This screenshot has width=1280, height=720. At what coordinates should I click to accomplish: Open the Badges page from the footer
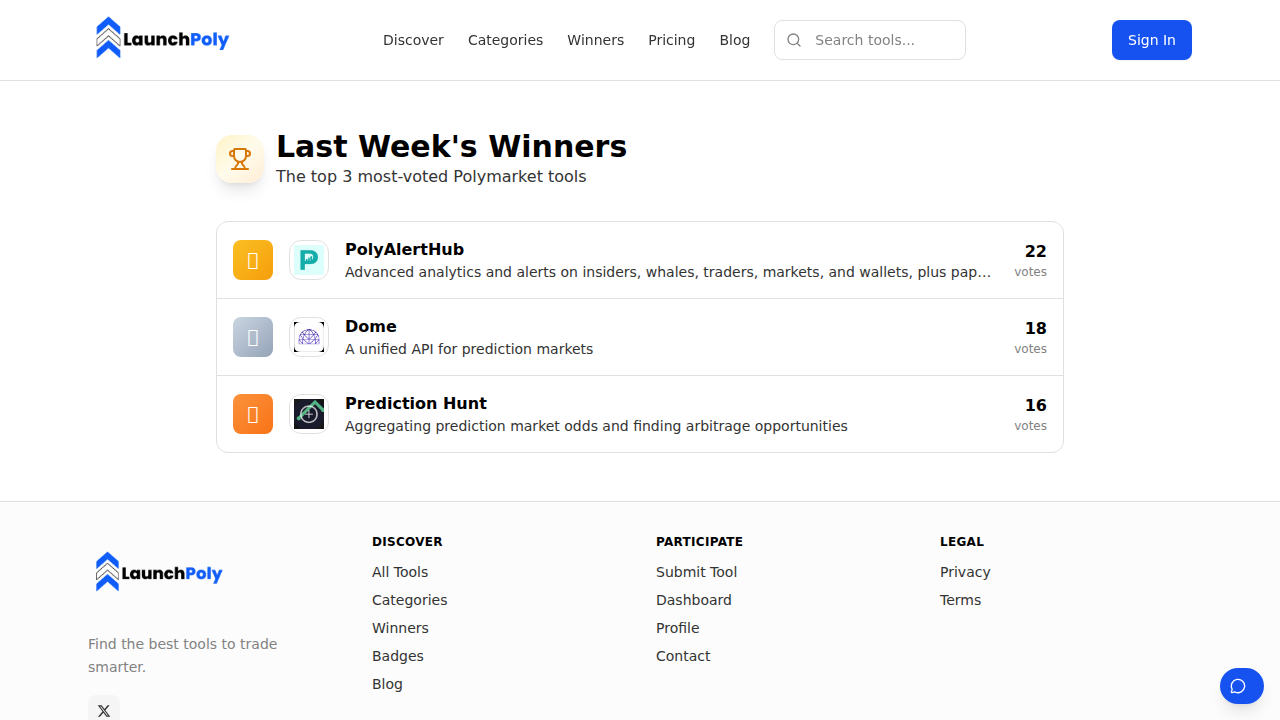[x=397, y=656]
